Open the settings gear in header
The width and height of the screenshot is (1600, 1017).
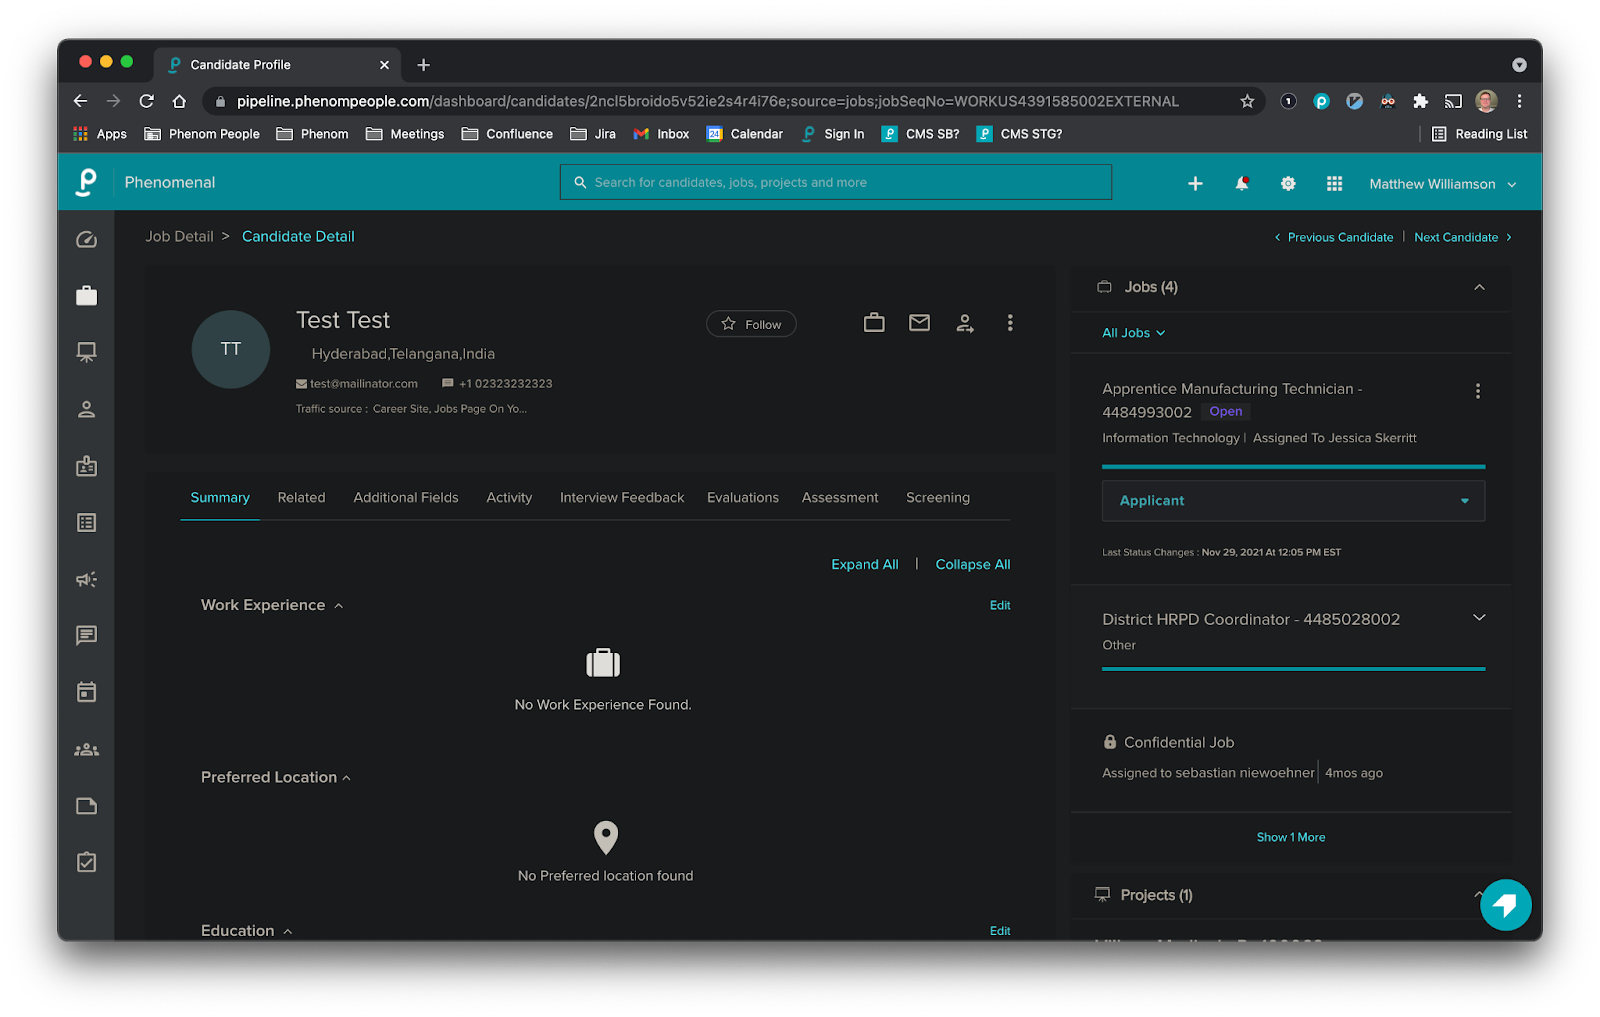(1288, 183)
